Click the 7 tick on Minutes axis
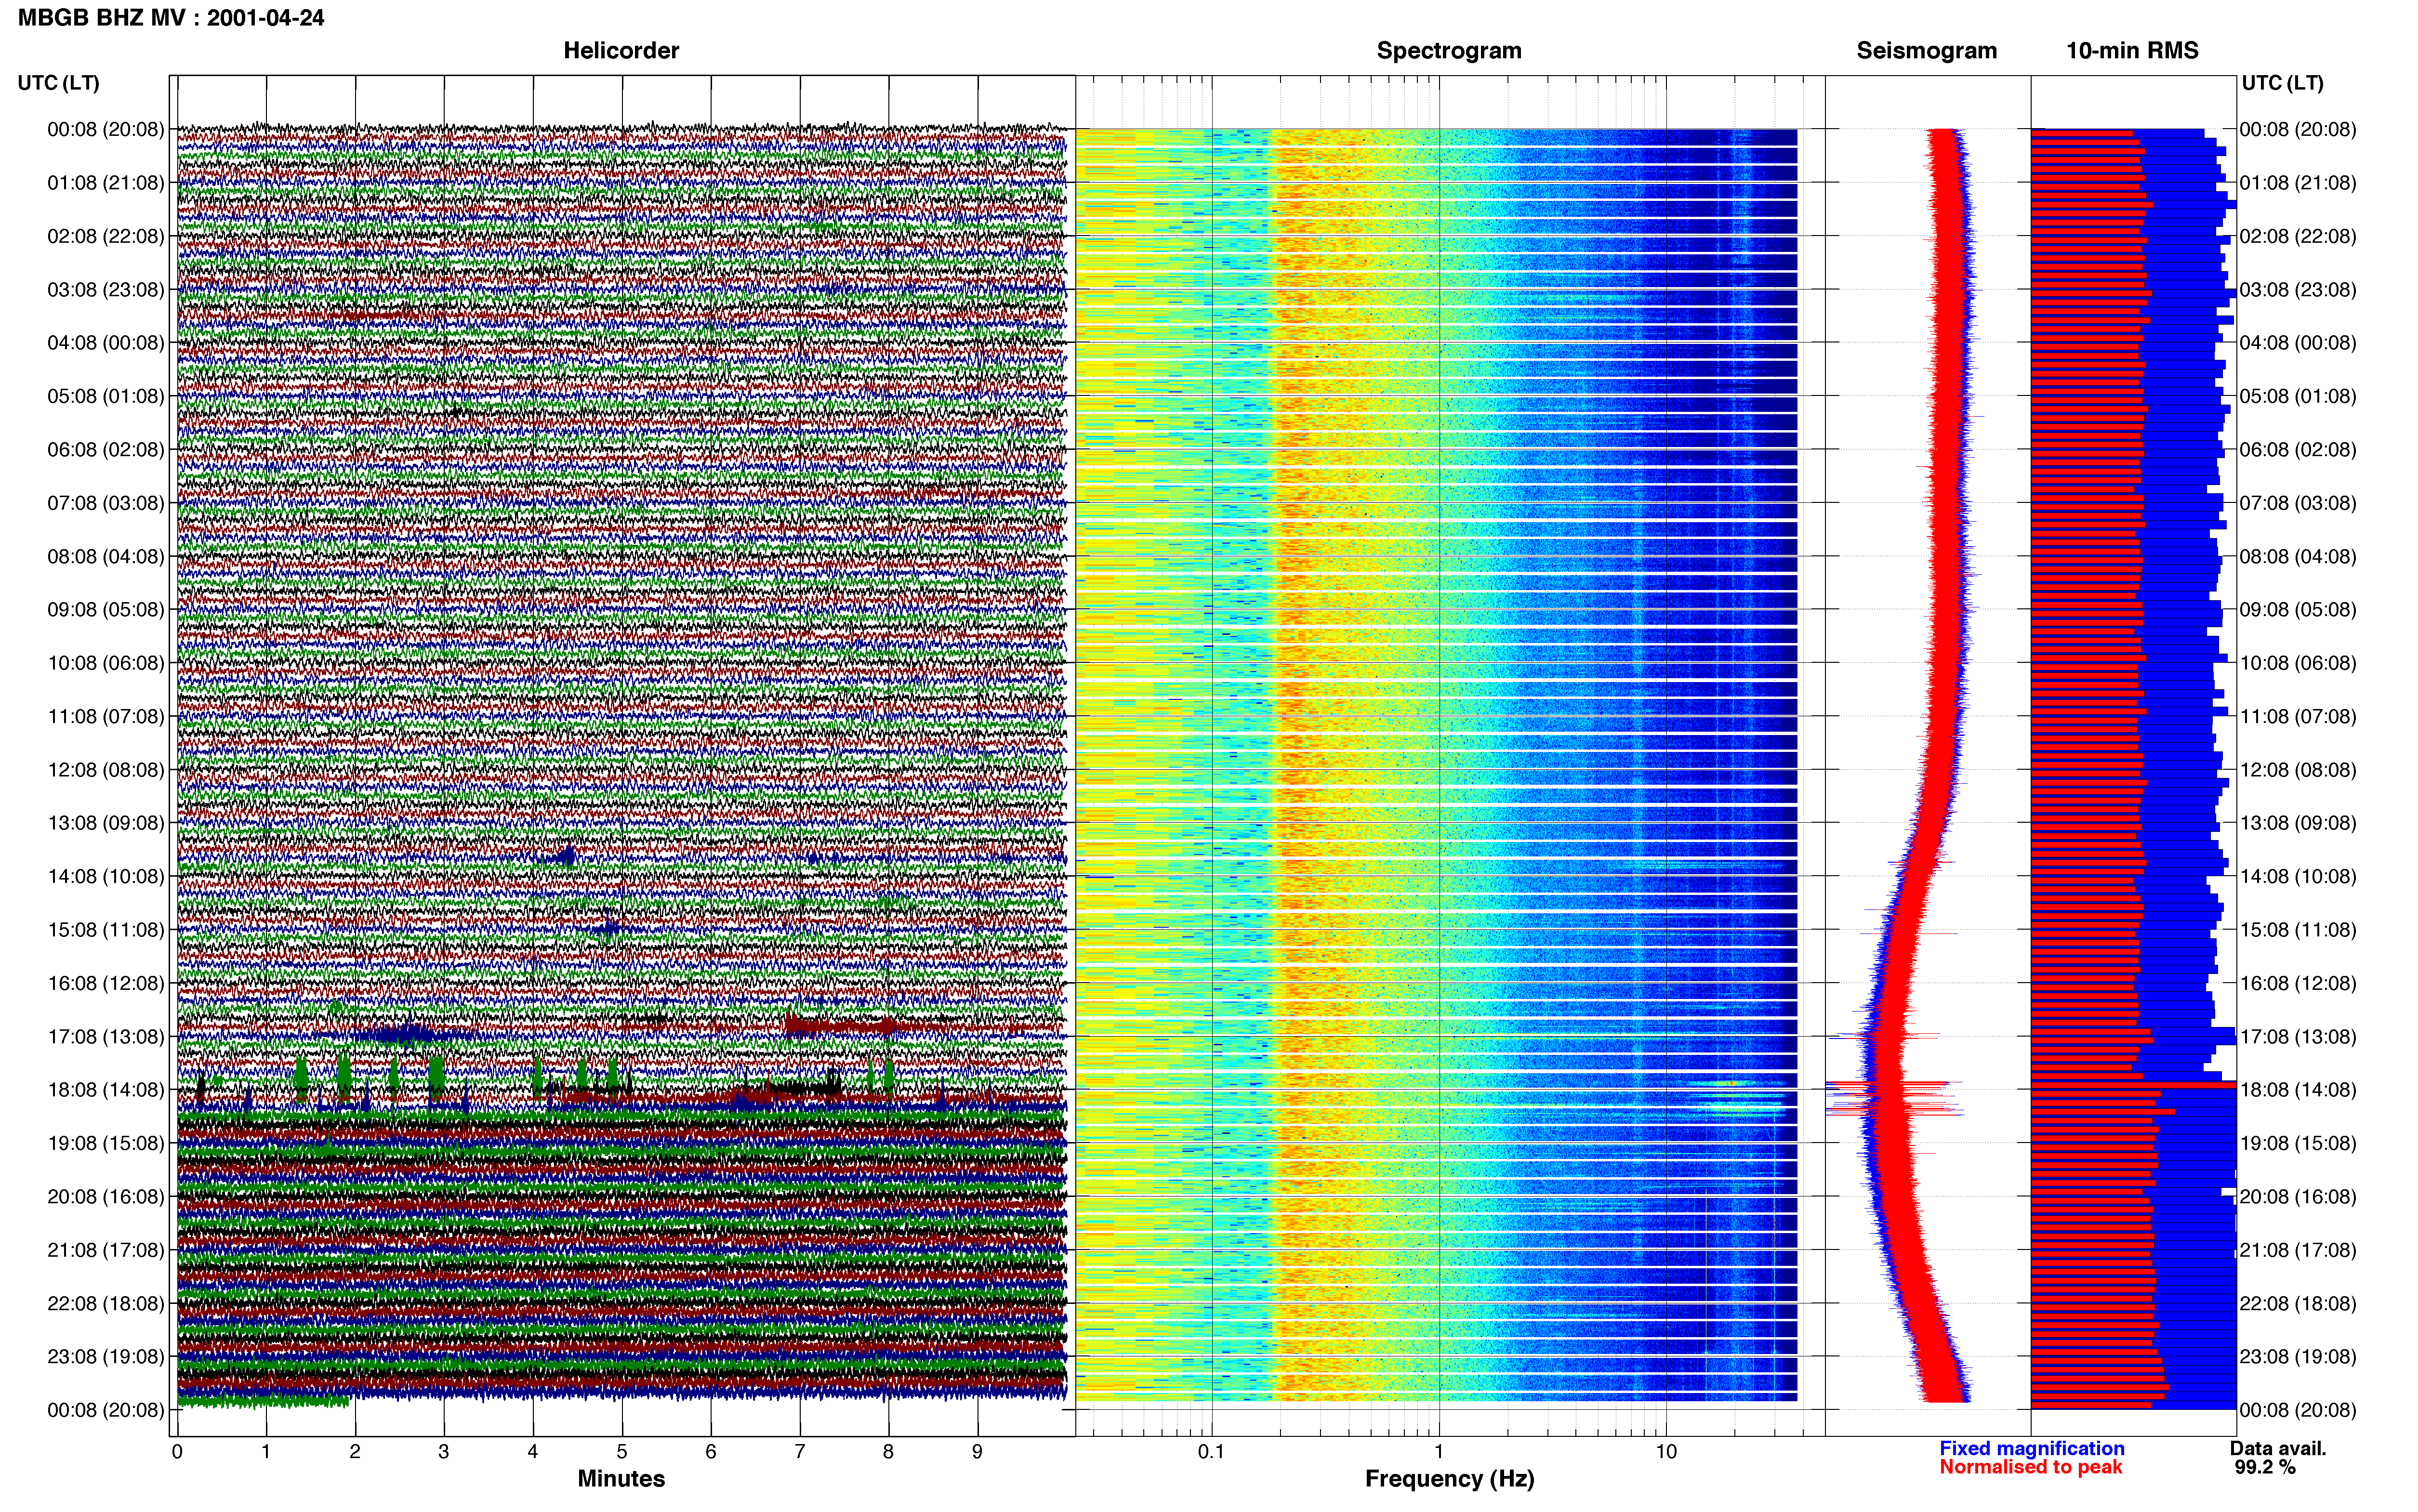This screenshot has width=2418, height=1512. pos(800,1452)
